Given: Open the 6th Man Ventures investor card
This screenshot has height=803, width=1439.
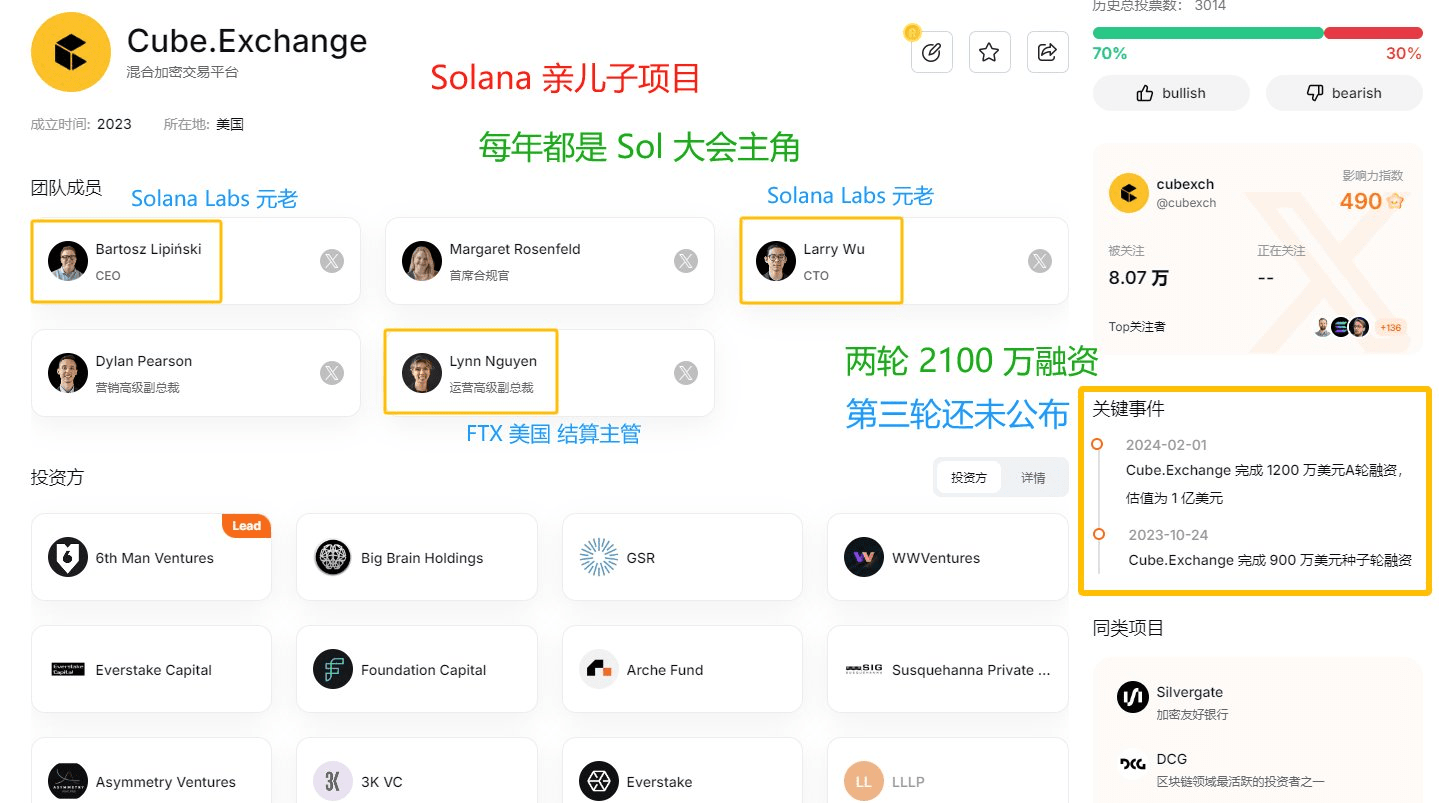Looking at the screenshot, I should (x=151, y=558).
